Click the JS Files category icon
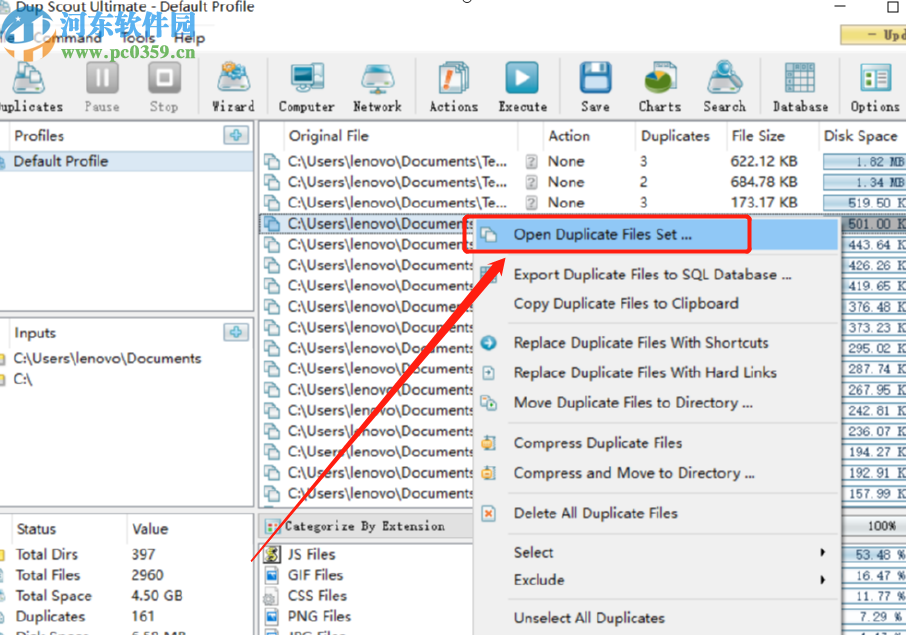 [x=272, y=555]
